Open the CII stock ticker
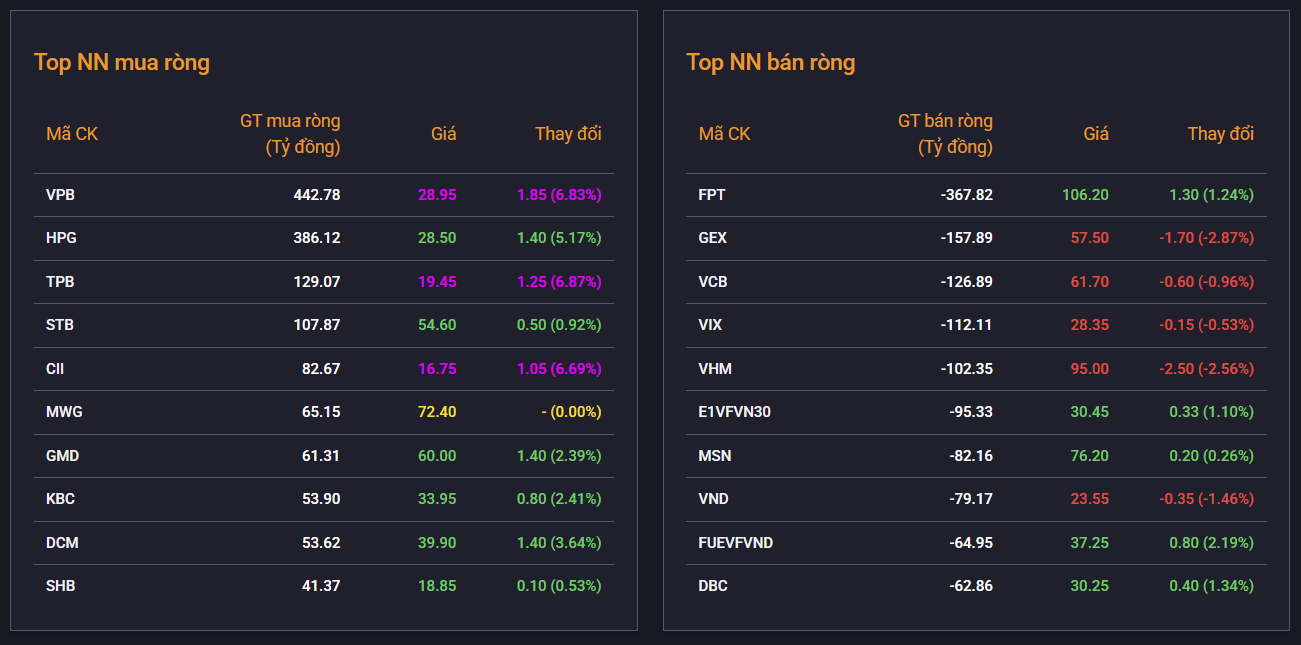 (x=56, y=369)
